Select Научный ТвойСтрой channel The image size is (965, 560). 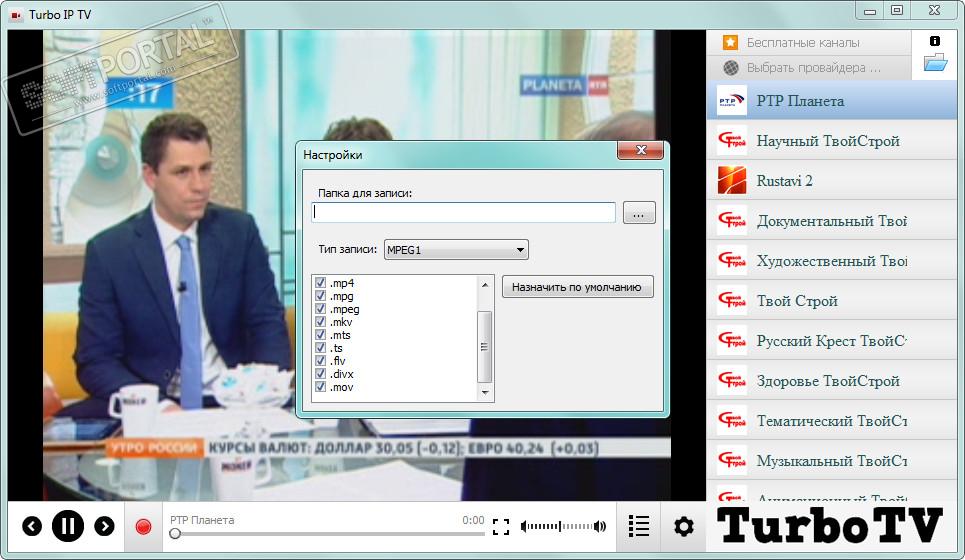(831, 140)
